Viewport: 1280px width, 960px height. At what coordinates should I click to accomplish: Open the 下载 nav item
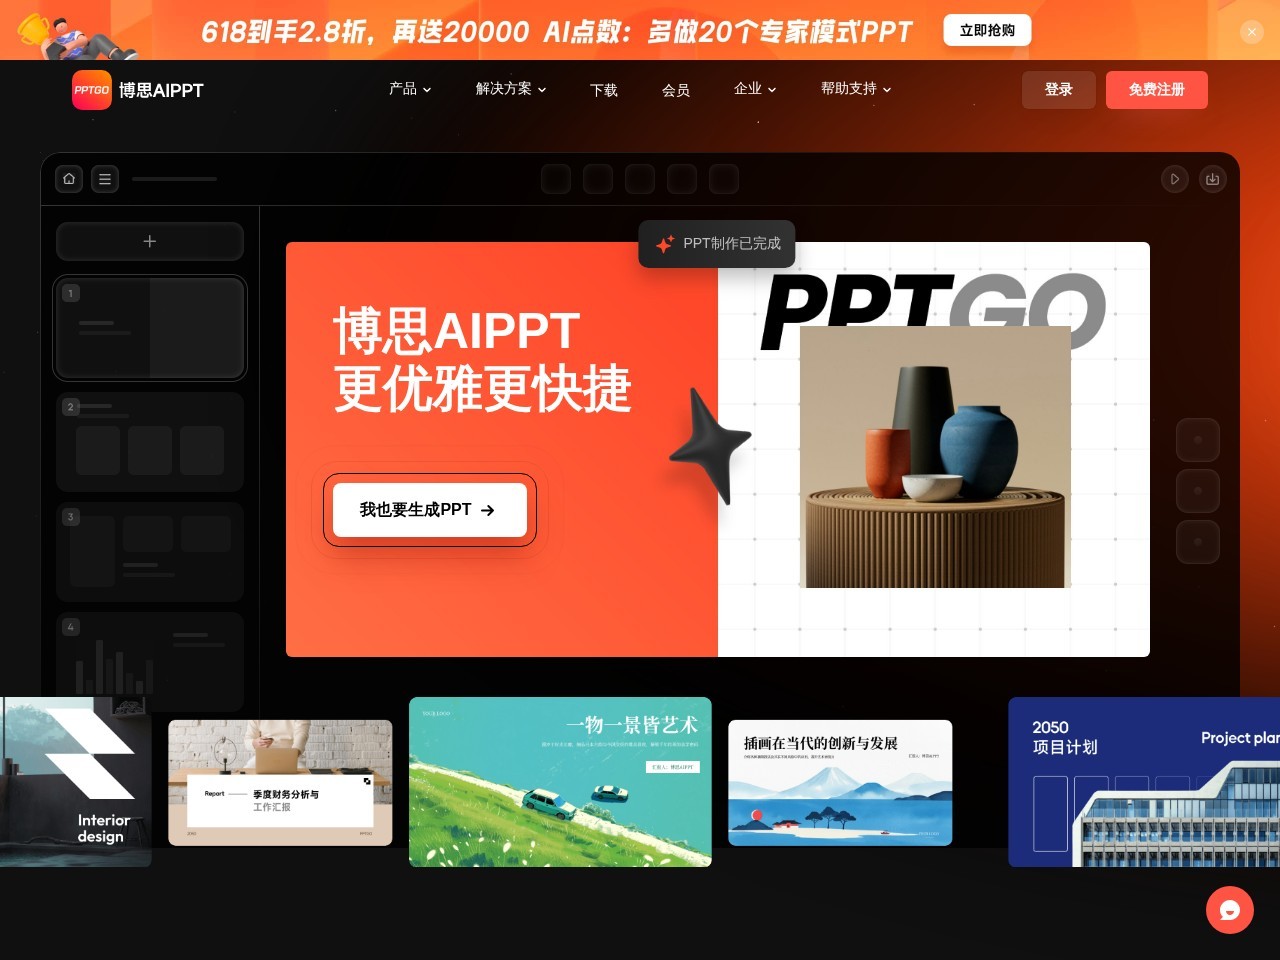pos(604,90)
